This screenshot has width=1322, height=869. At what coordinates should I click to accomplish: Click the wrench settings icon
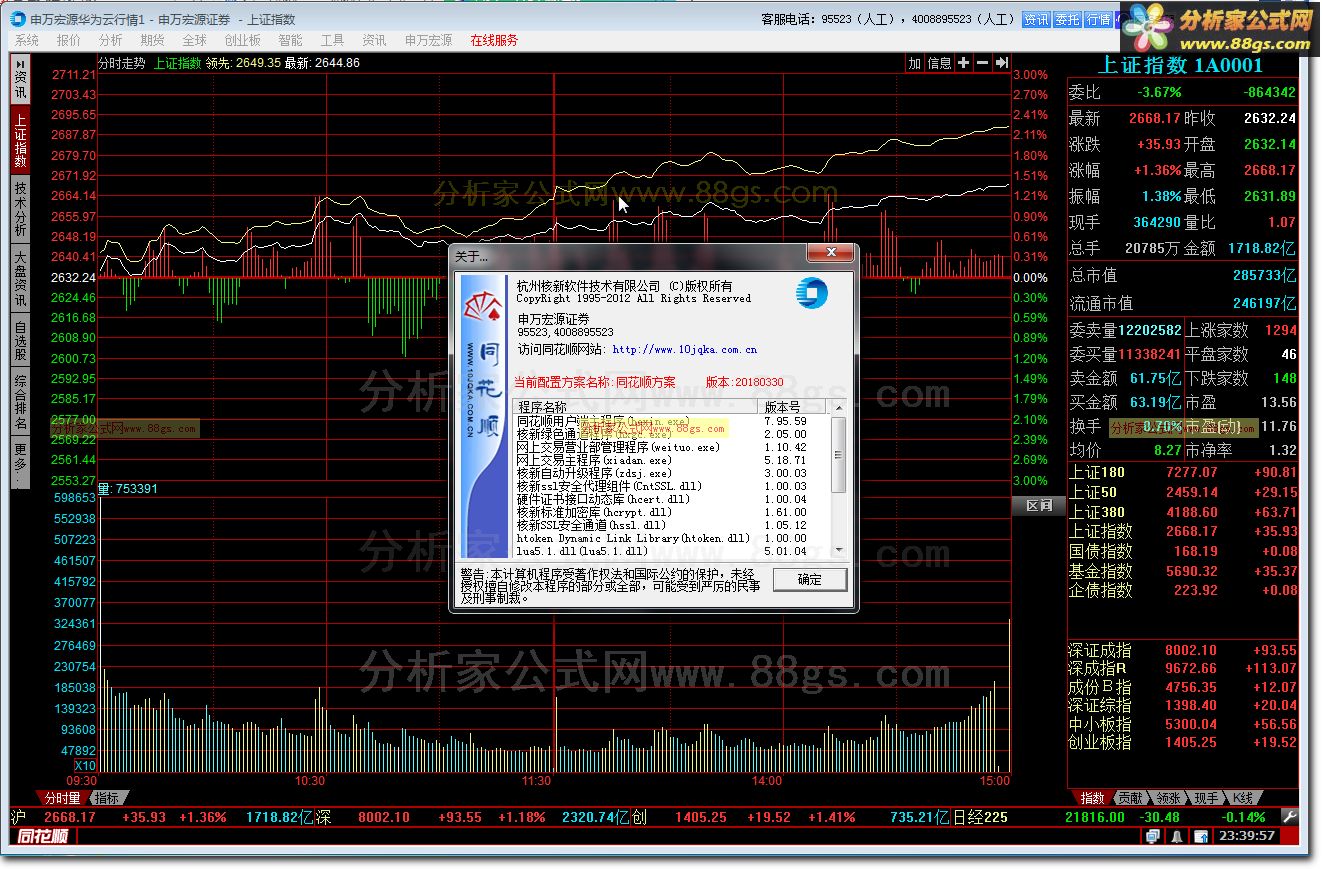point(1291,817)
